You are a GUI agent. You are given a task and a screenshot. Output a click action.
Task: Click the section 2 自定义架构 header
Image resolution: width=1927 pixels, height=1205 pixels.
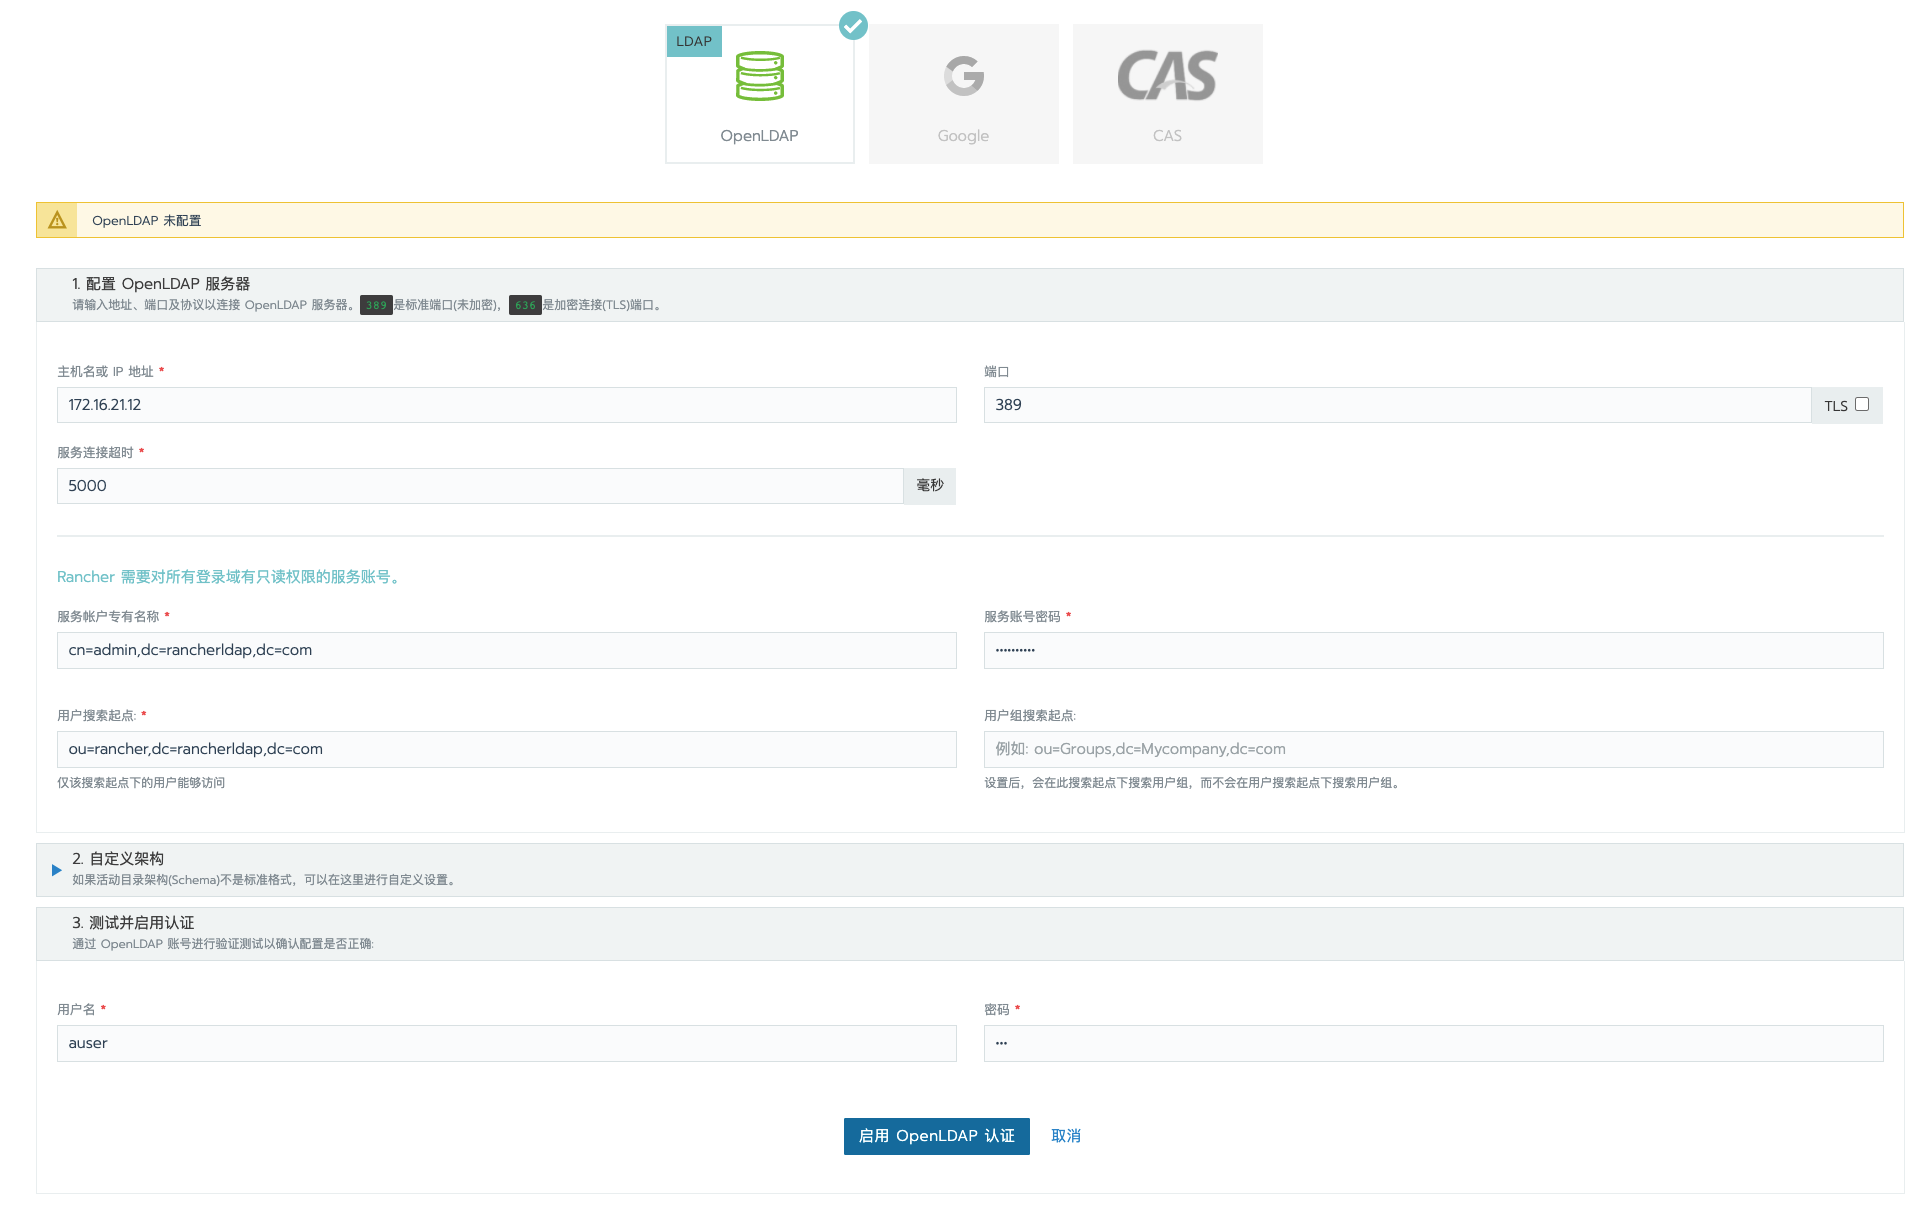click(118, 859)
